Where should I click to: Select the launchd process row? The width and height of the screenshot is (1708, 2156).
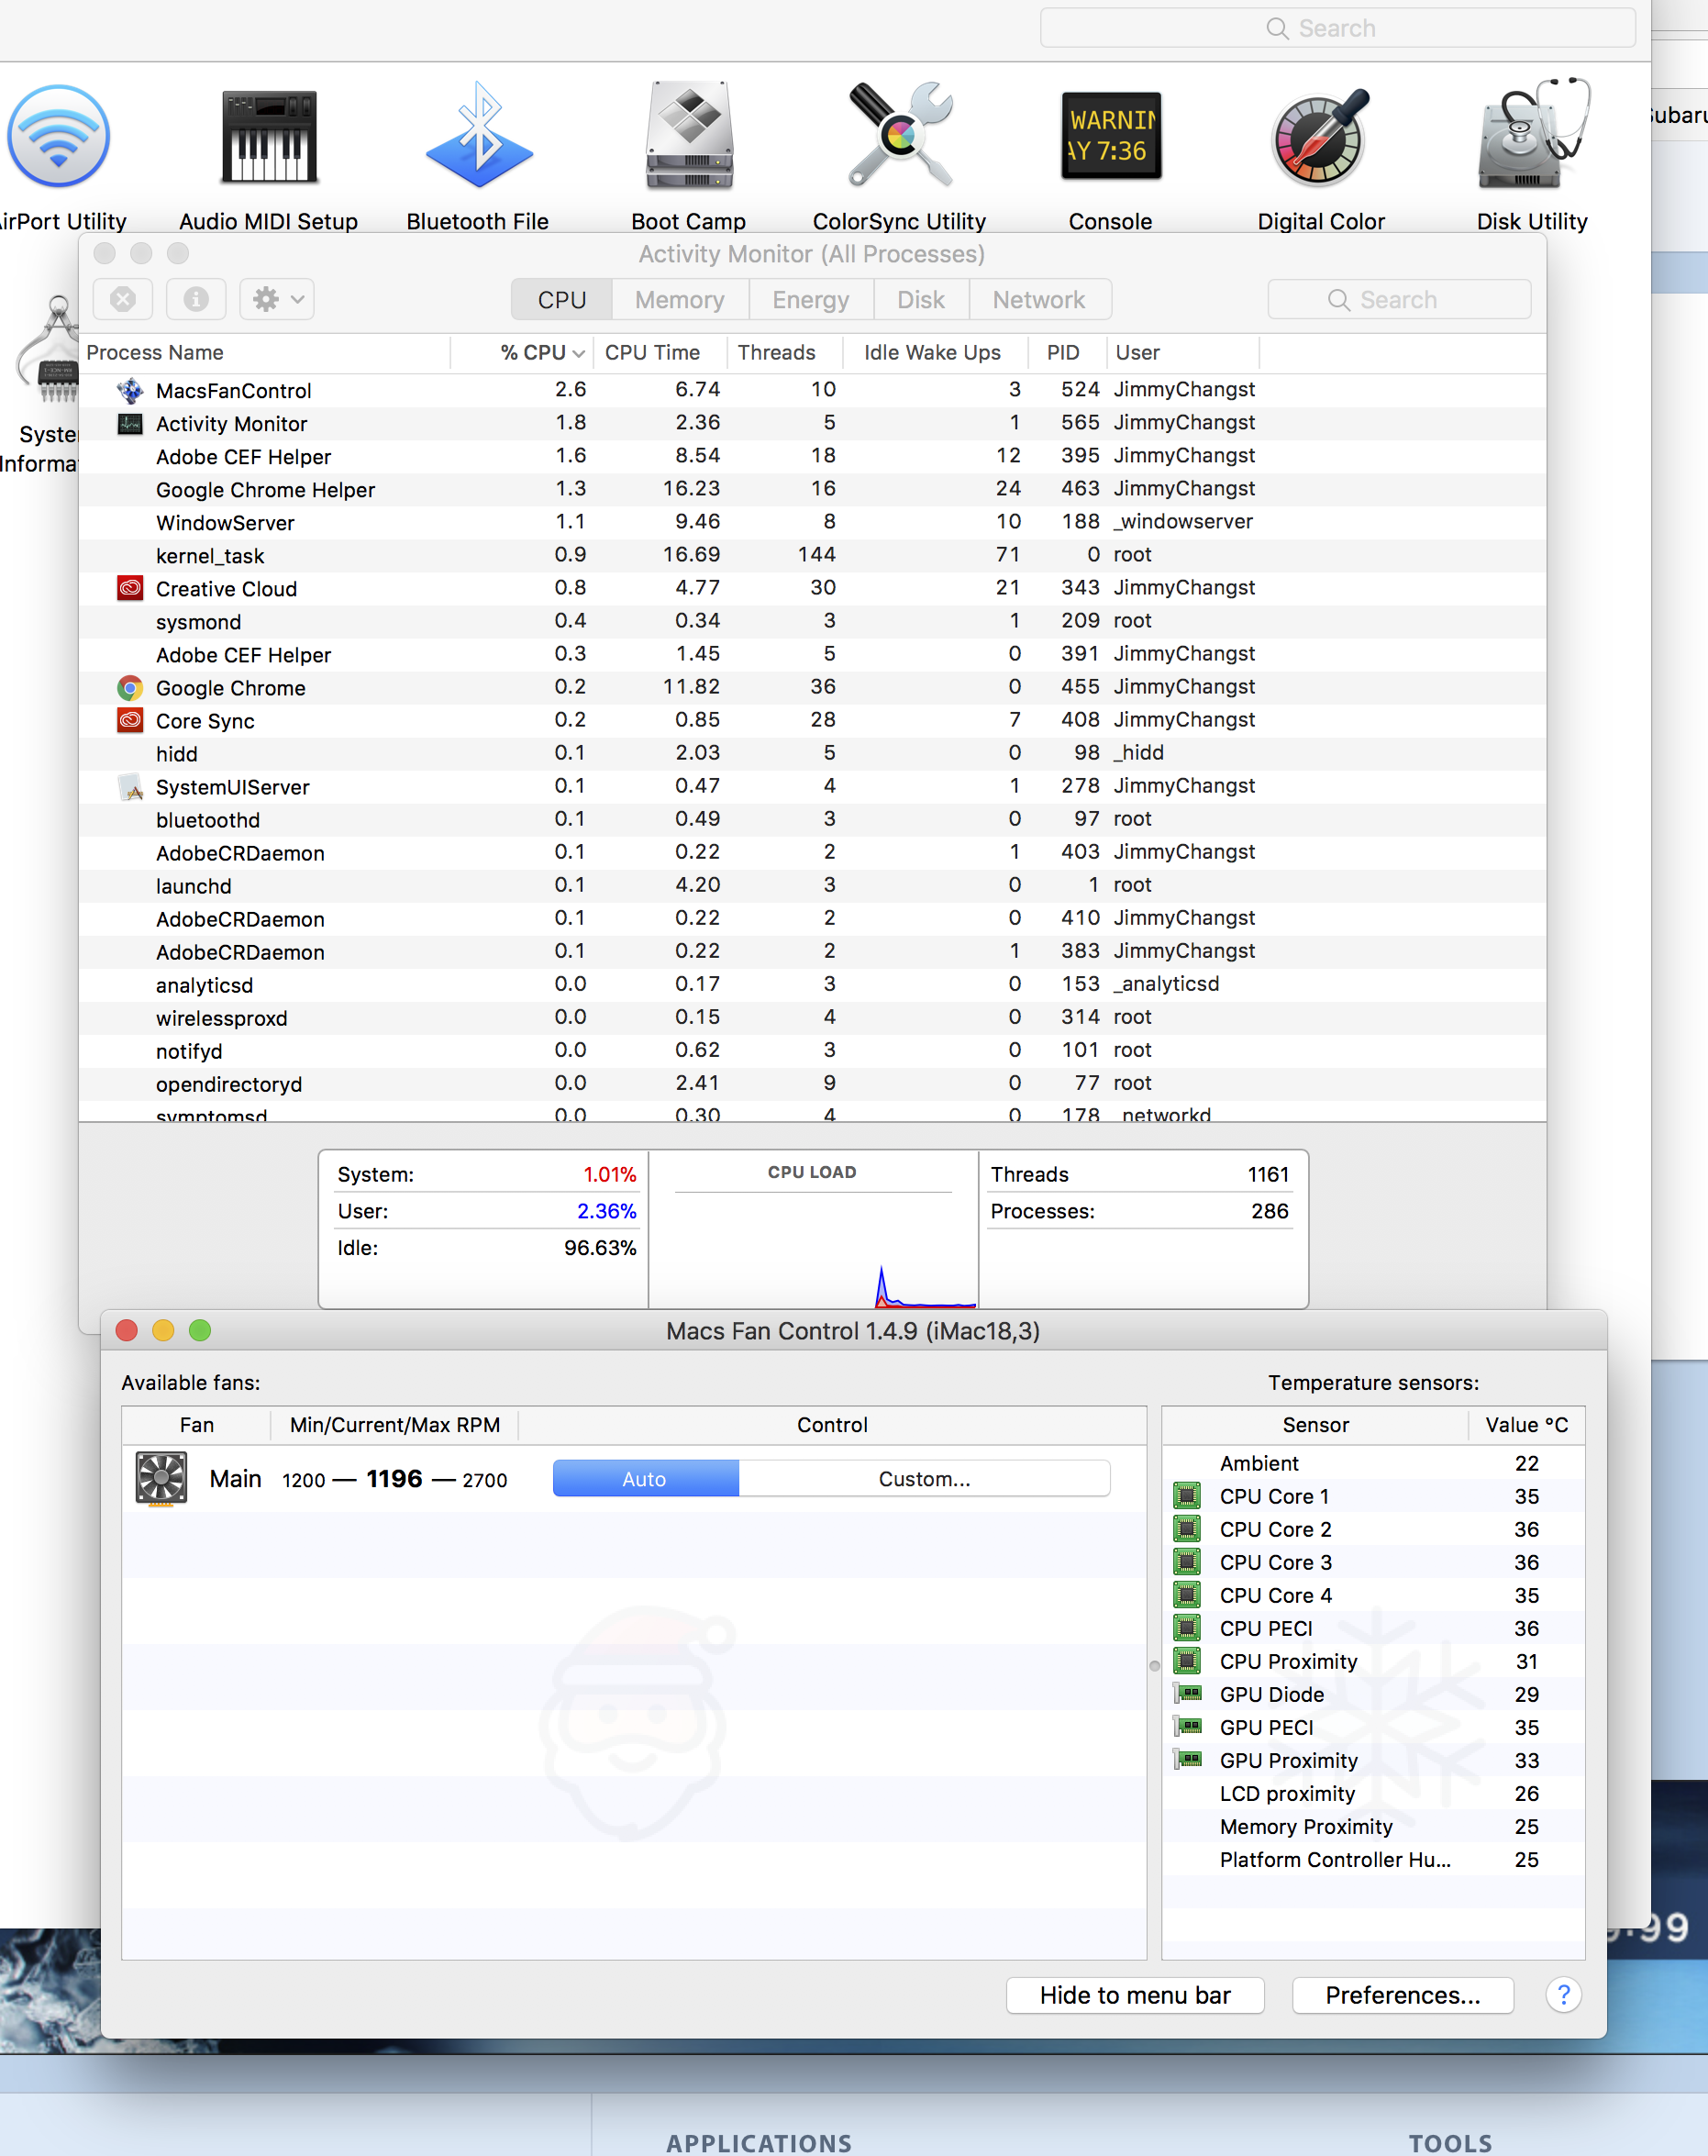[812, 885]
